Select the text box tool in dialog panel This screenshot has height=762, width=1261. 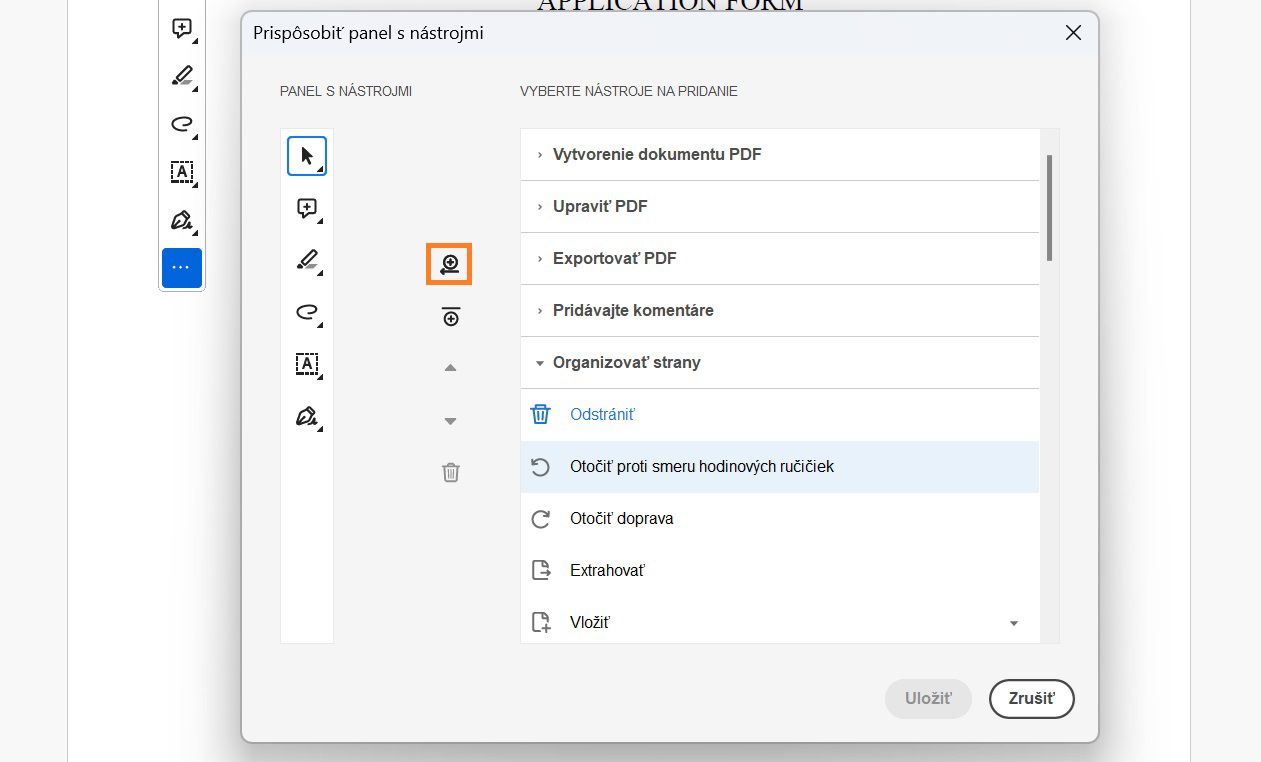click(307, 364)
